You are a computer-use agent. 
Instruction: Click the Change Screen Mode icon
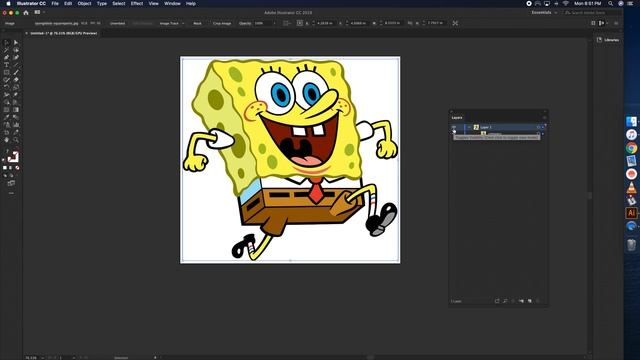tap(11, 183)
